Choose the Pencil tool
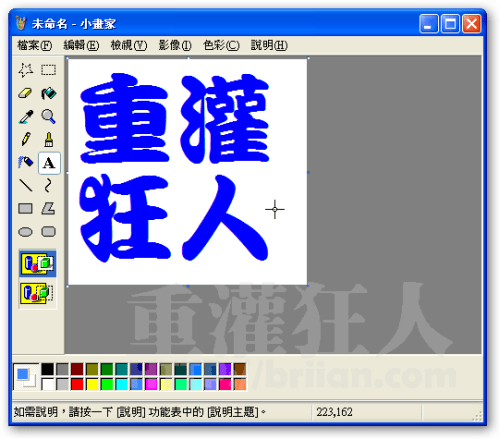This screenshot has width=500, height=439. (26, 139)
